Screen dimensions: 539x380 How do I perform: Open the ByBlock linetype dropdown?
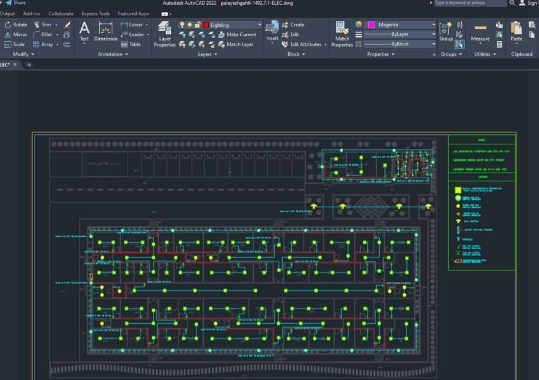(x=433, y=44)
